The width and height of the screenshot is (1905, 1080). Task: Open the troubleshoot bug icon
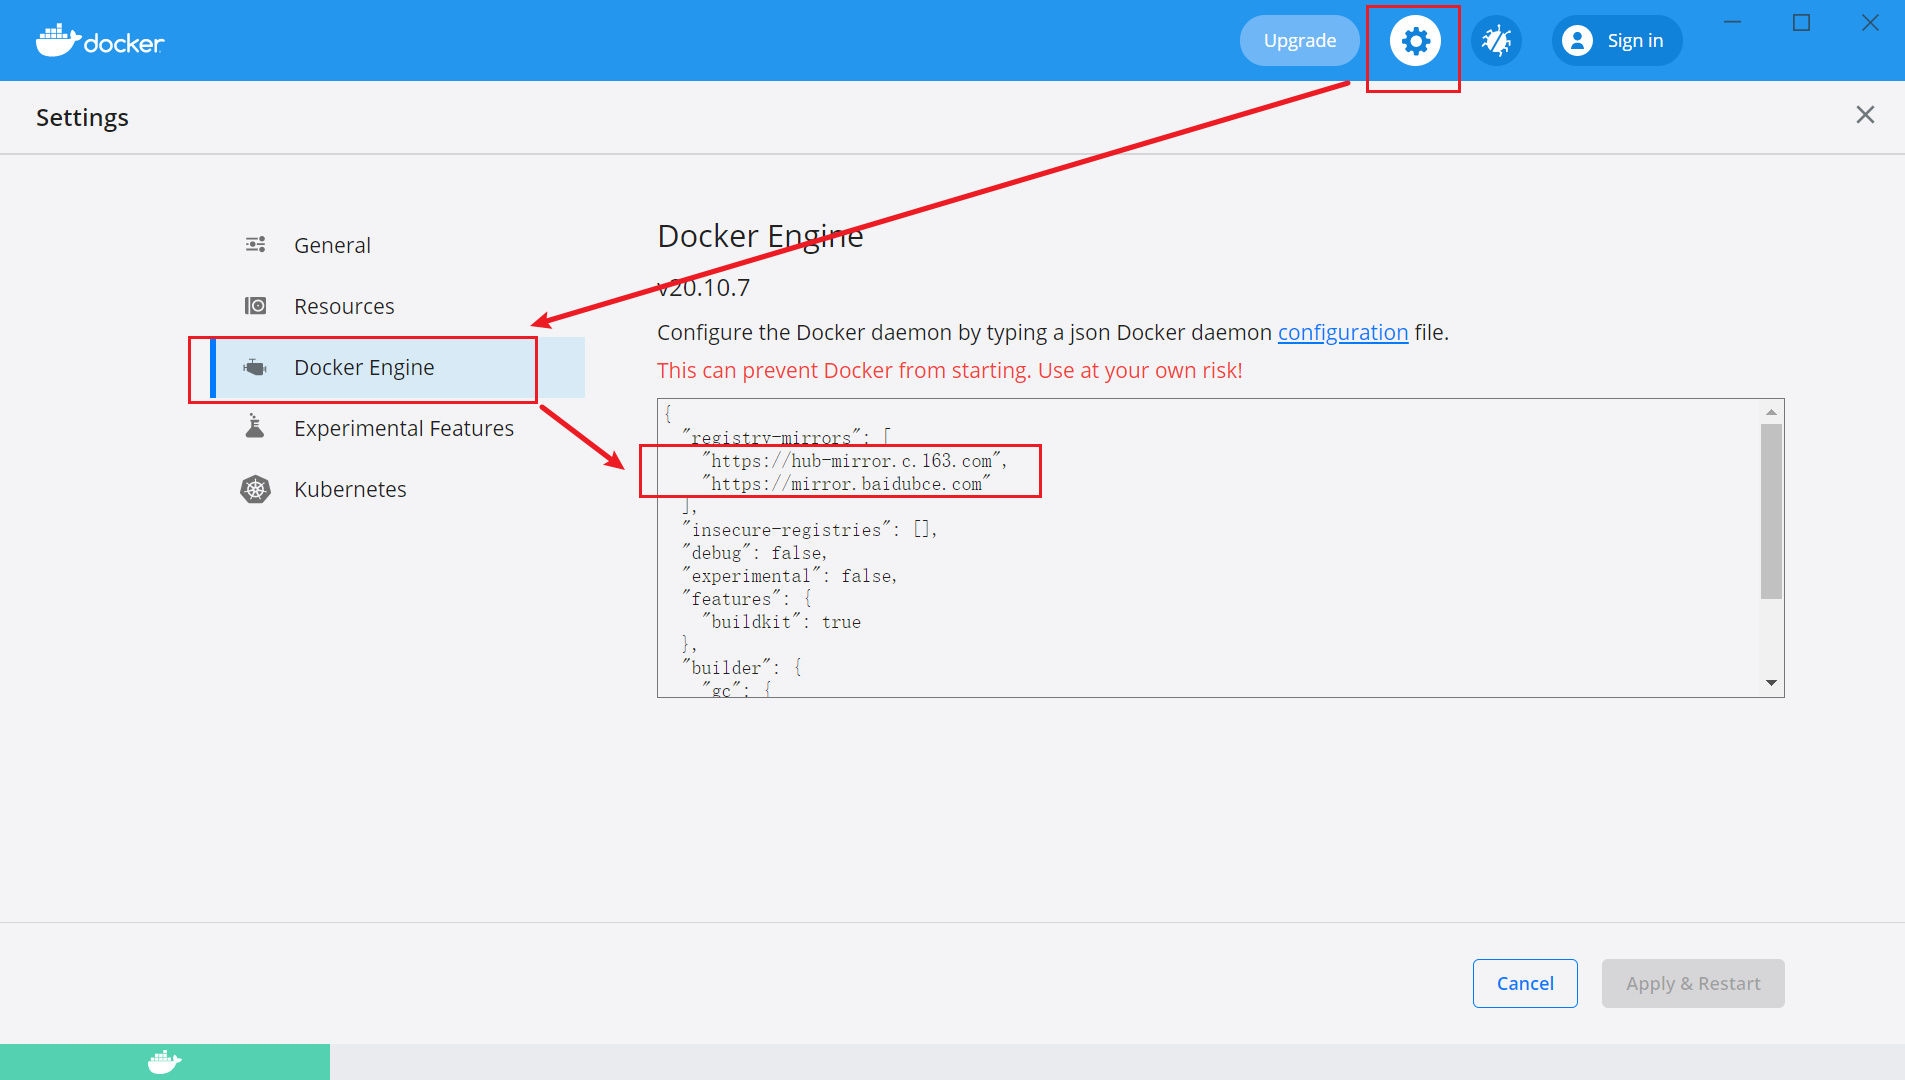pyautogui.click(x=1496, y=41)
